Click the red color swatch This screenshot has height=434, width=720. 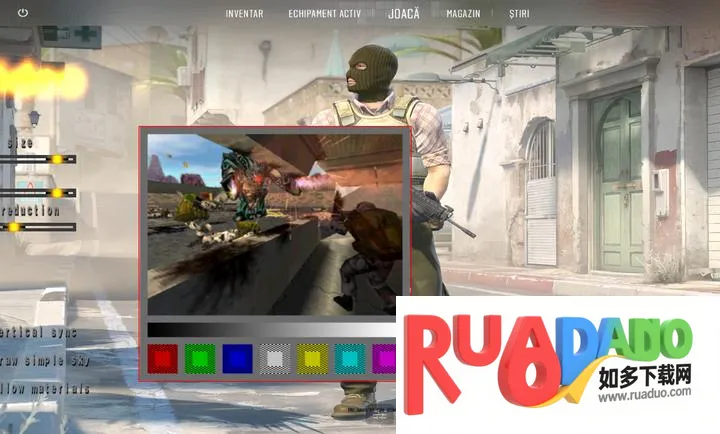(x=162, y=357)
